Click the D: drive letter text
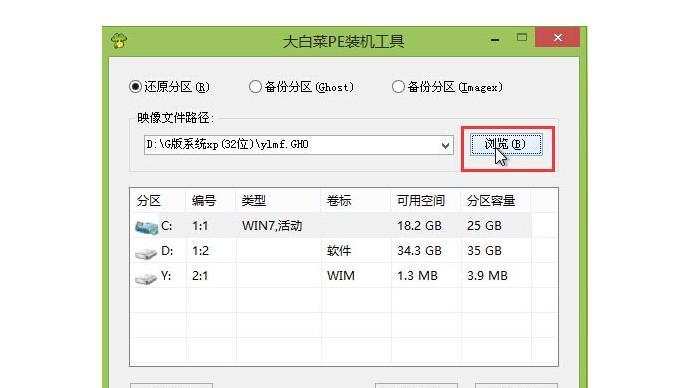The height and width of the screenshot is (388, 700). 167,251
